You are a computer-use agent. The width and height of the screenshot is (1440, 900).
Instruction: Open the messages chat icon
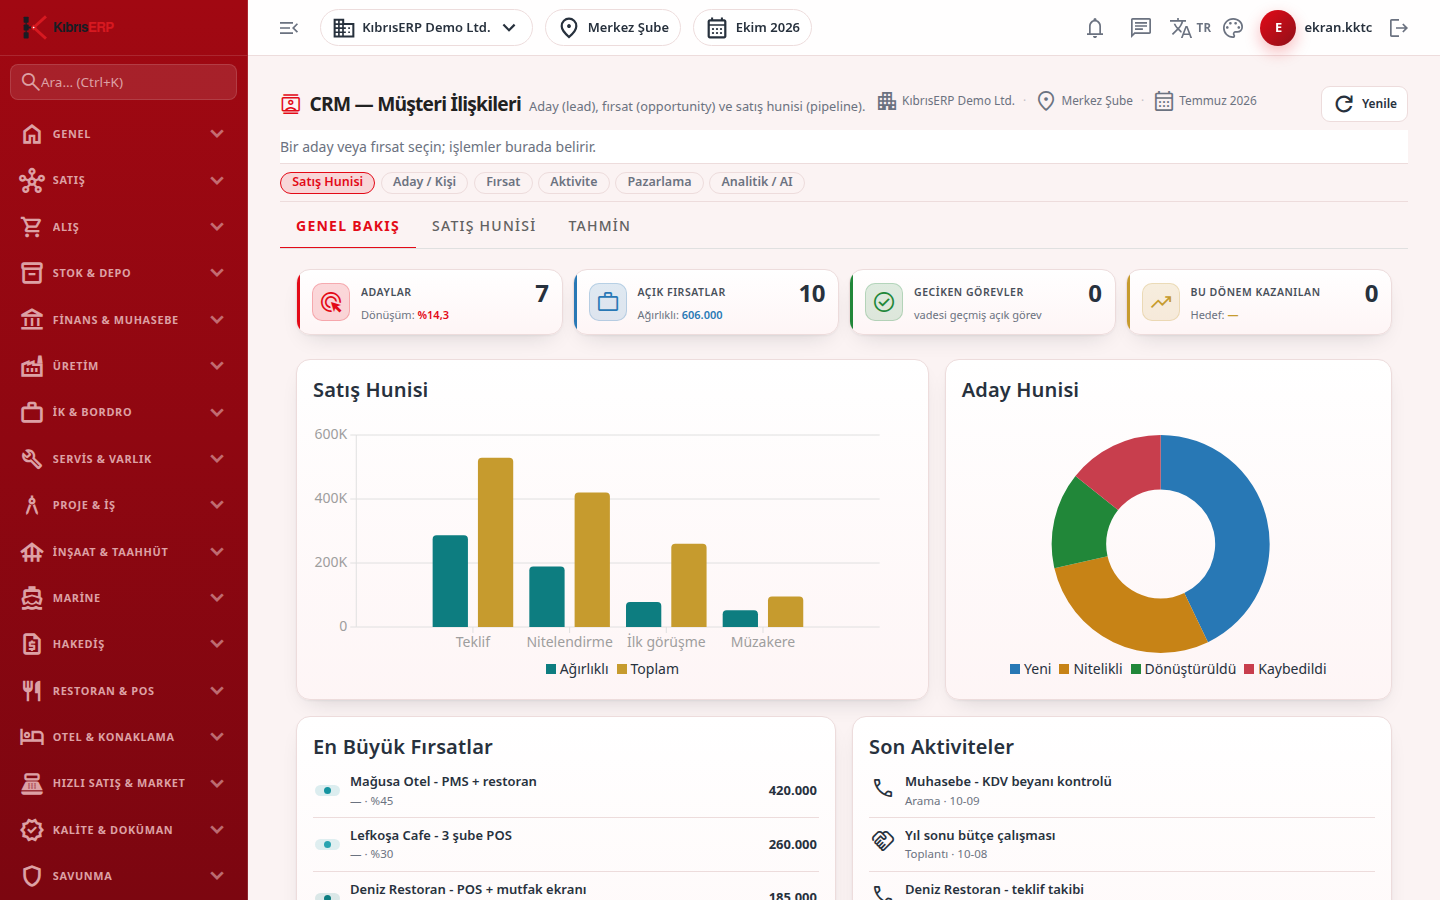pos(1141,28)
